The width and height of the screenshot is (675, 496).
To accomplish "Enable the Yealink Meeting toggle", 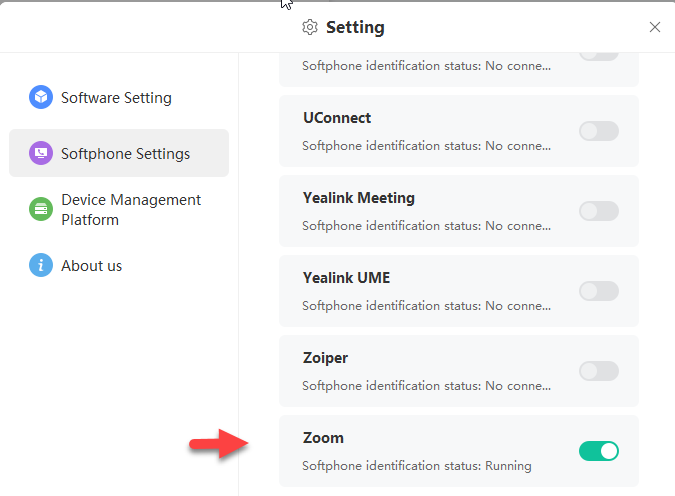I will tap(598, 211).
